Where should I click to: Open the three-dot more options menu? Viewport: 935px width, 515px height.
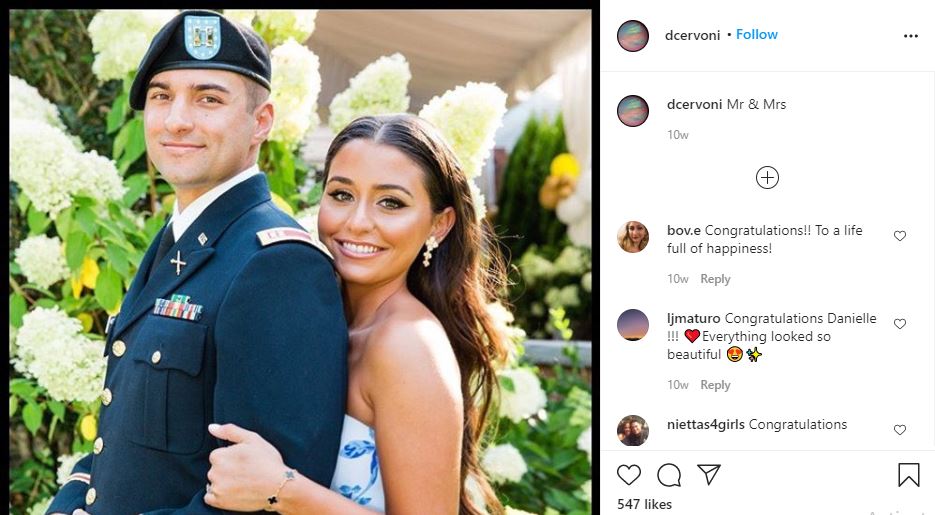[x=911, y=36]
